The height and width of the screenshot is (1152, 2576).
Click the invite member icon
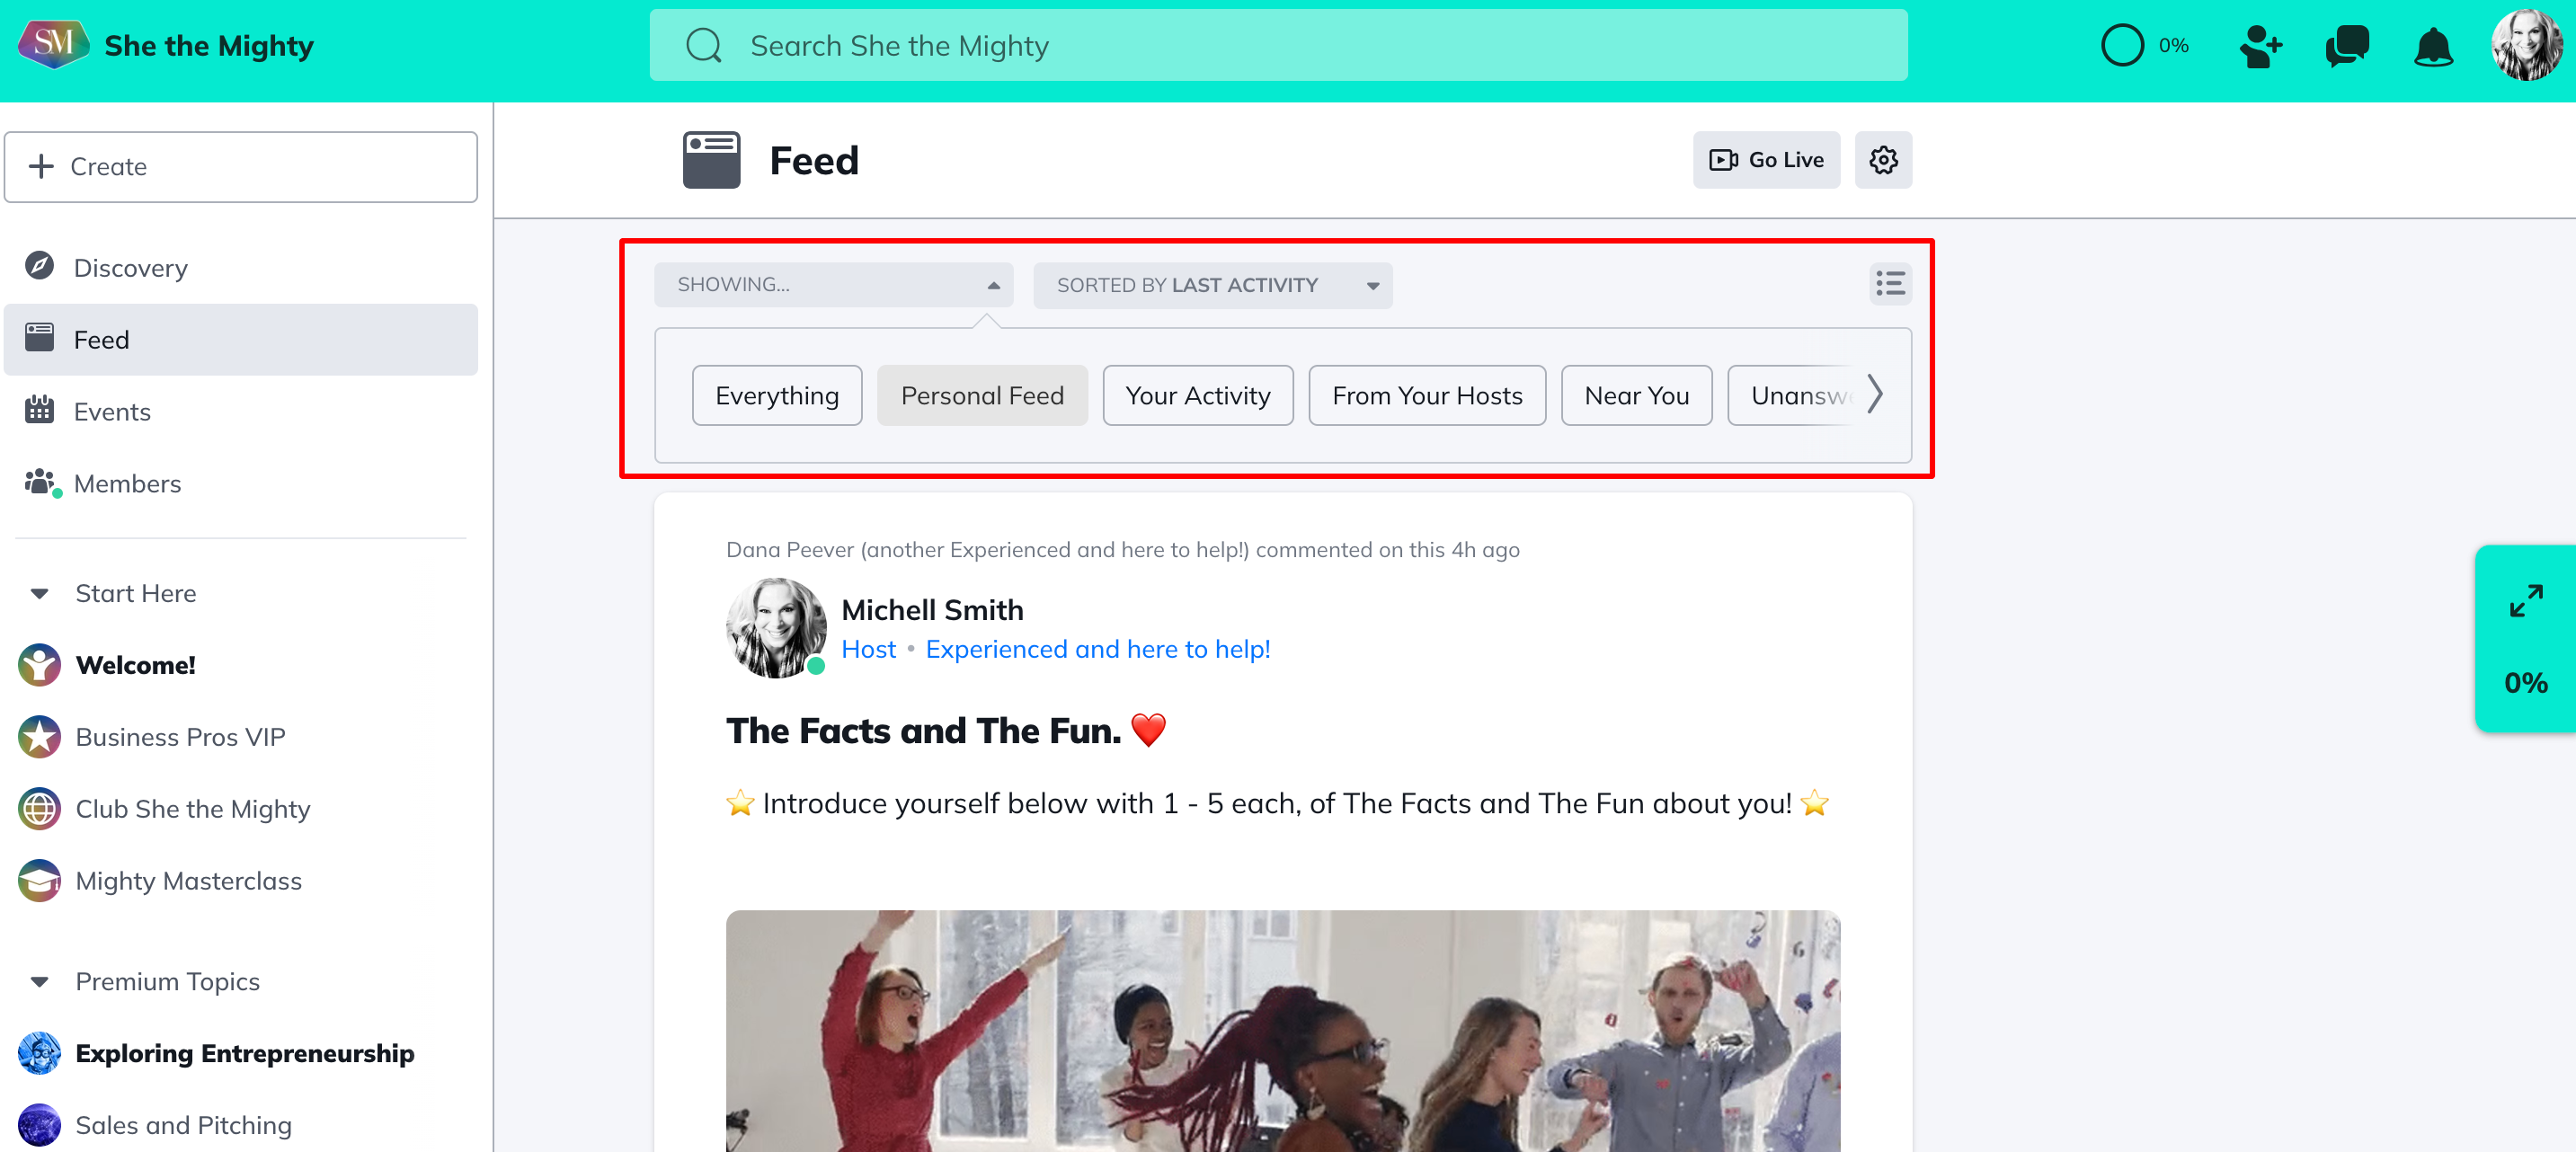2260,46
